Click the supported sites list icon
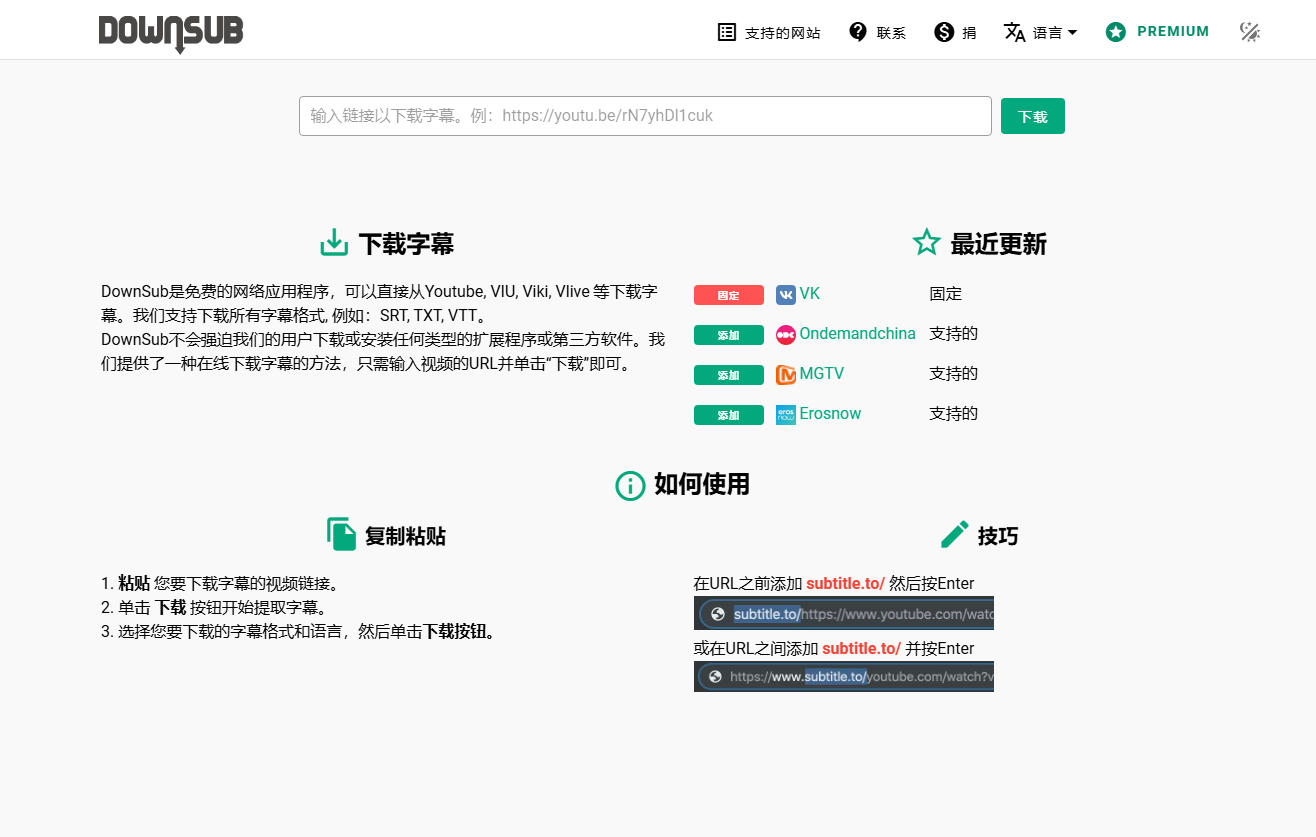Viewport: 1316px width, 837px height. pos(727,32)
